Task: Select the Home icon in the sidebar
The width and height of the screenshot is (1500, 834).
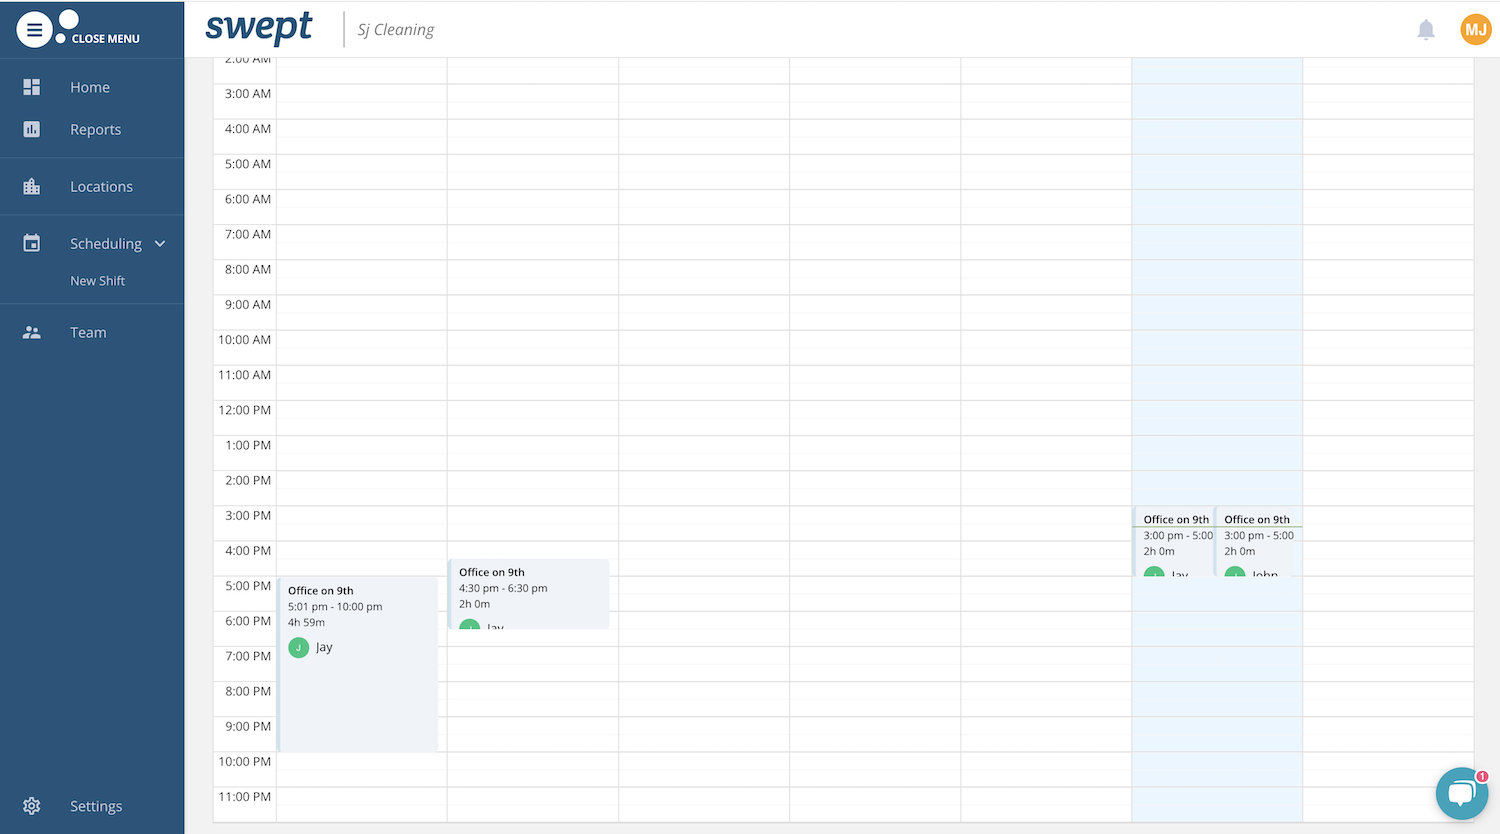Action: [31, 87]
